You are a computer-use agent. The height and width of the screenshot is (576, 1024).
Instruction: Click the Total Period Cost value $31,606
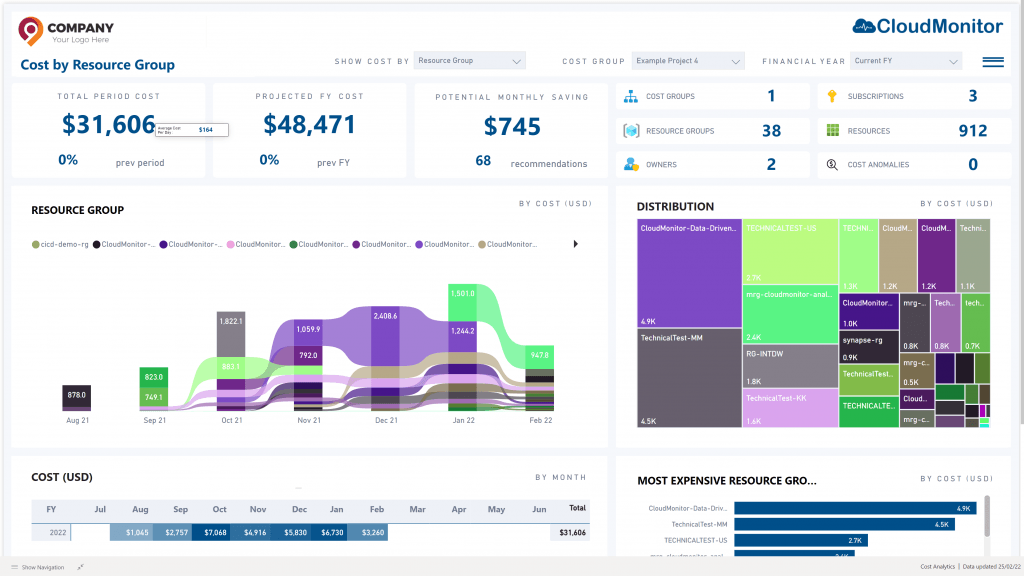point(108,124)
